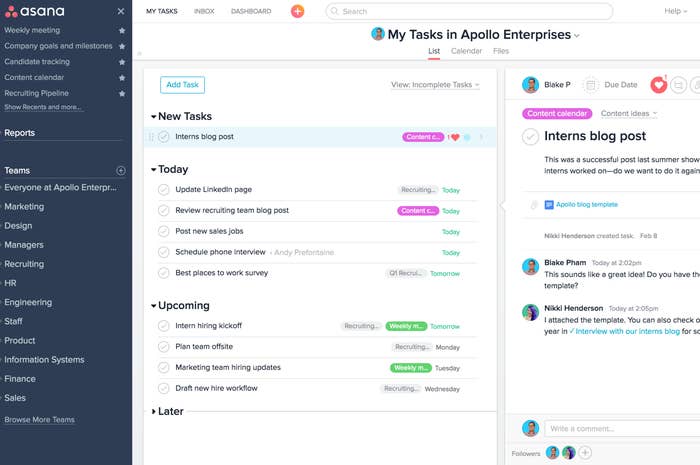
Task: Click the star beside Content calendar
Action: tap(122, 78)
